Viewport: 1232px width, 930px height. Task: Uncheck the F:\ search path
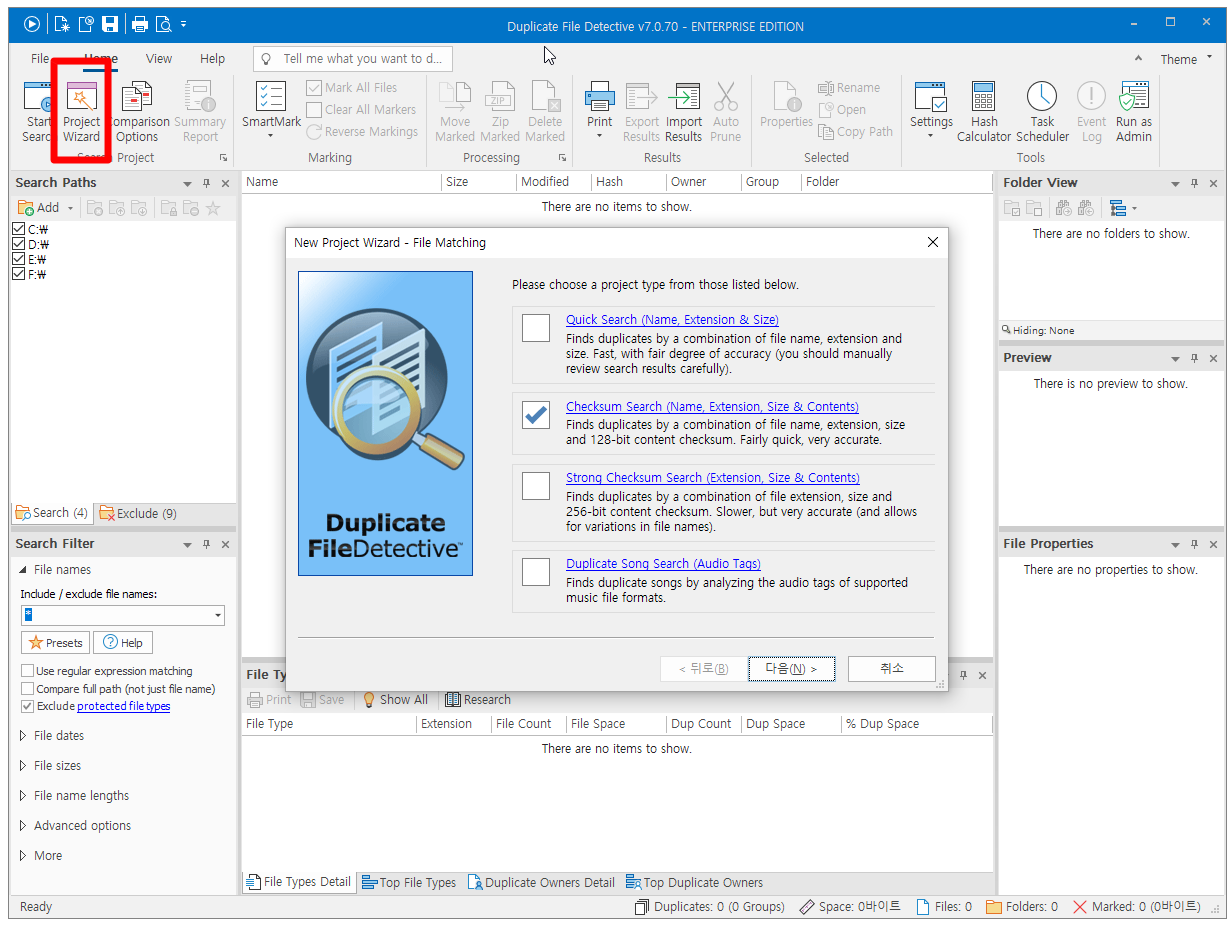coord(18,274)
